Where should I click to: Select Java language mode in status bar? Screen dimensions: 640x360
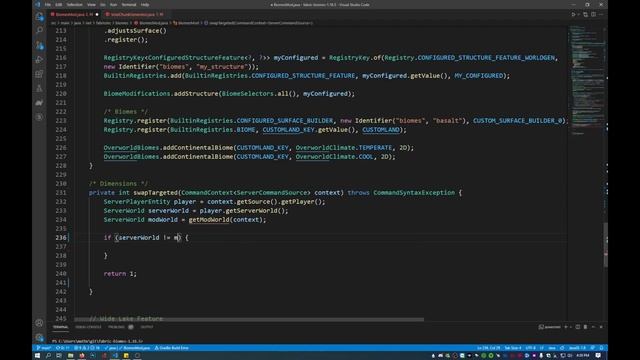point(552,348)
